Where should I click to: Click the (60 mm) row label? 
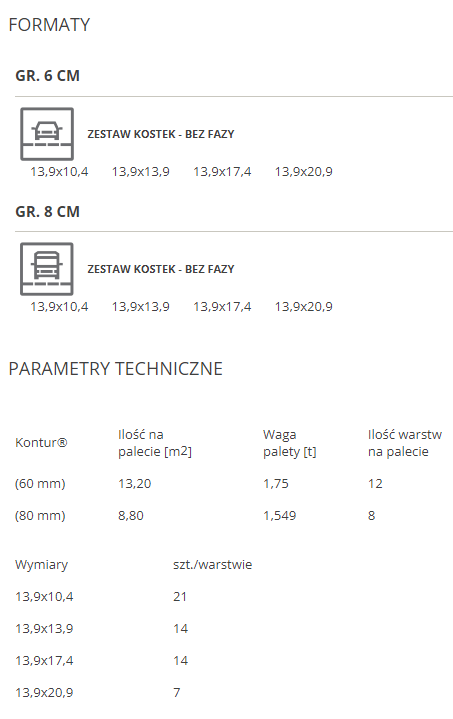point(40,484)
